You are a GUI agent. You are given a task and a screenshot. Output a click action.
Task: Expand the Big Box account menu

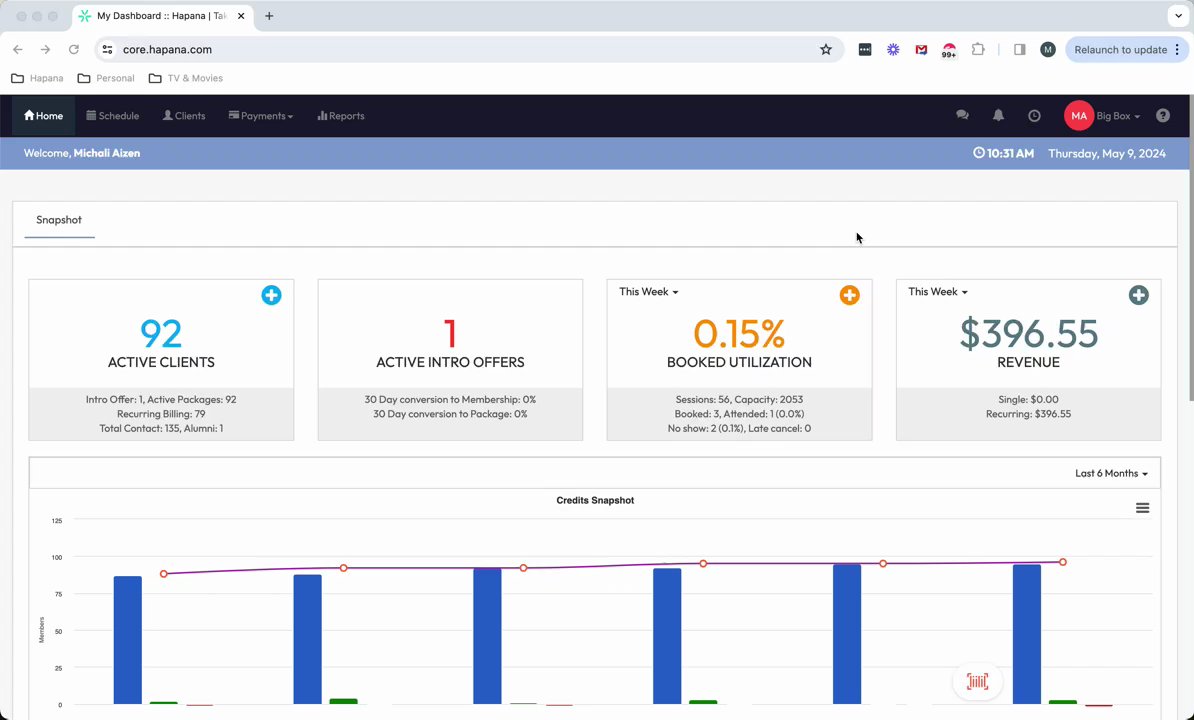pyautogui.click(x=1118, y=116)
